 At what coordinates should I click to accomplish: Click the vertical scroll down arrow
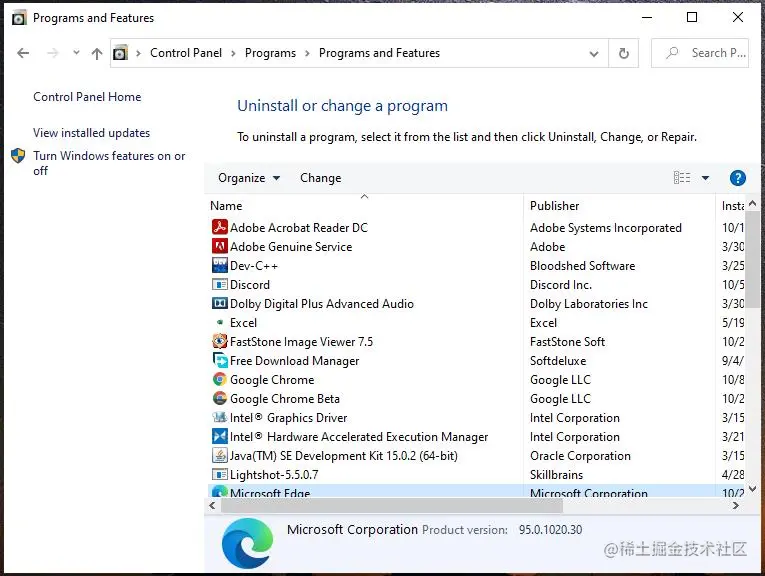(x=752, y=488)
